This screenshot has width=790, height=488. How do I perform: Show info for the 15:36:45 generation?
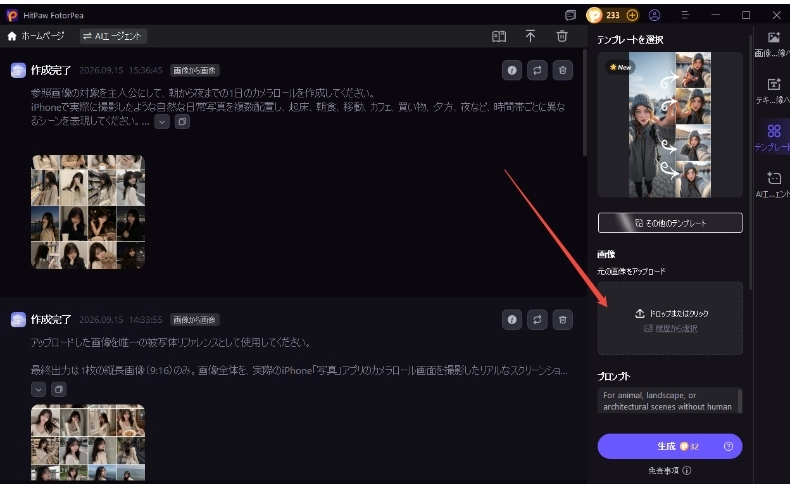click(512, 71)
